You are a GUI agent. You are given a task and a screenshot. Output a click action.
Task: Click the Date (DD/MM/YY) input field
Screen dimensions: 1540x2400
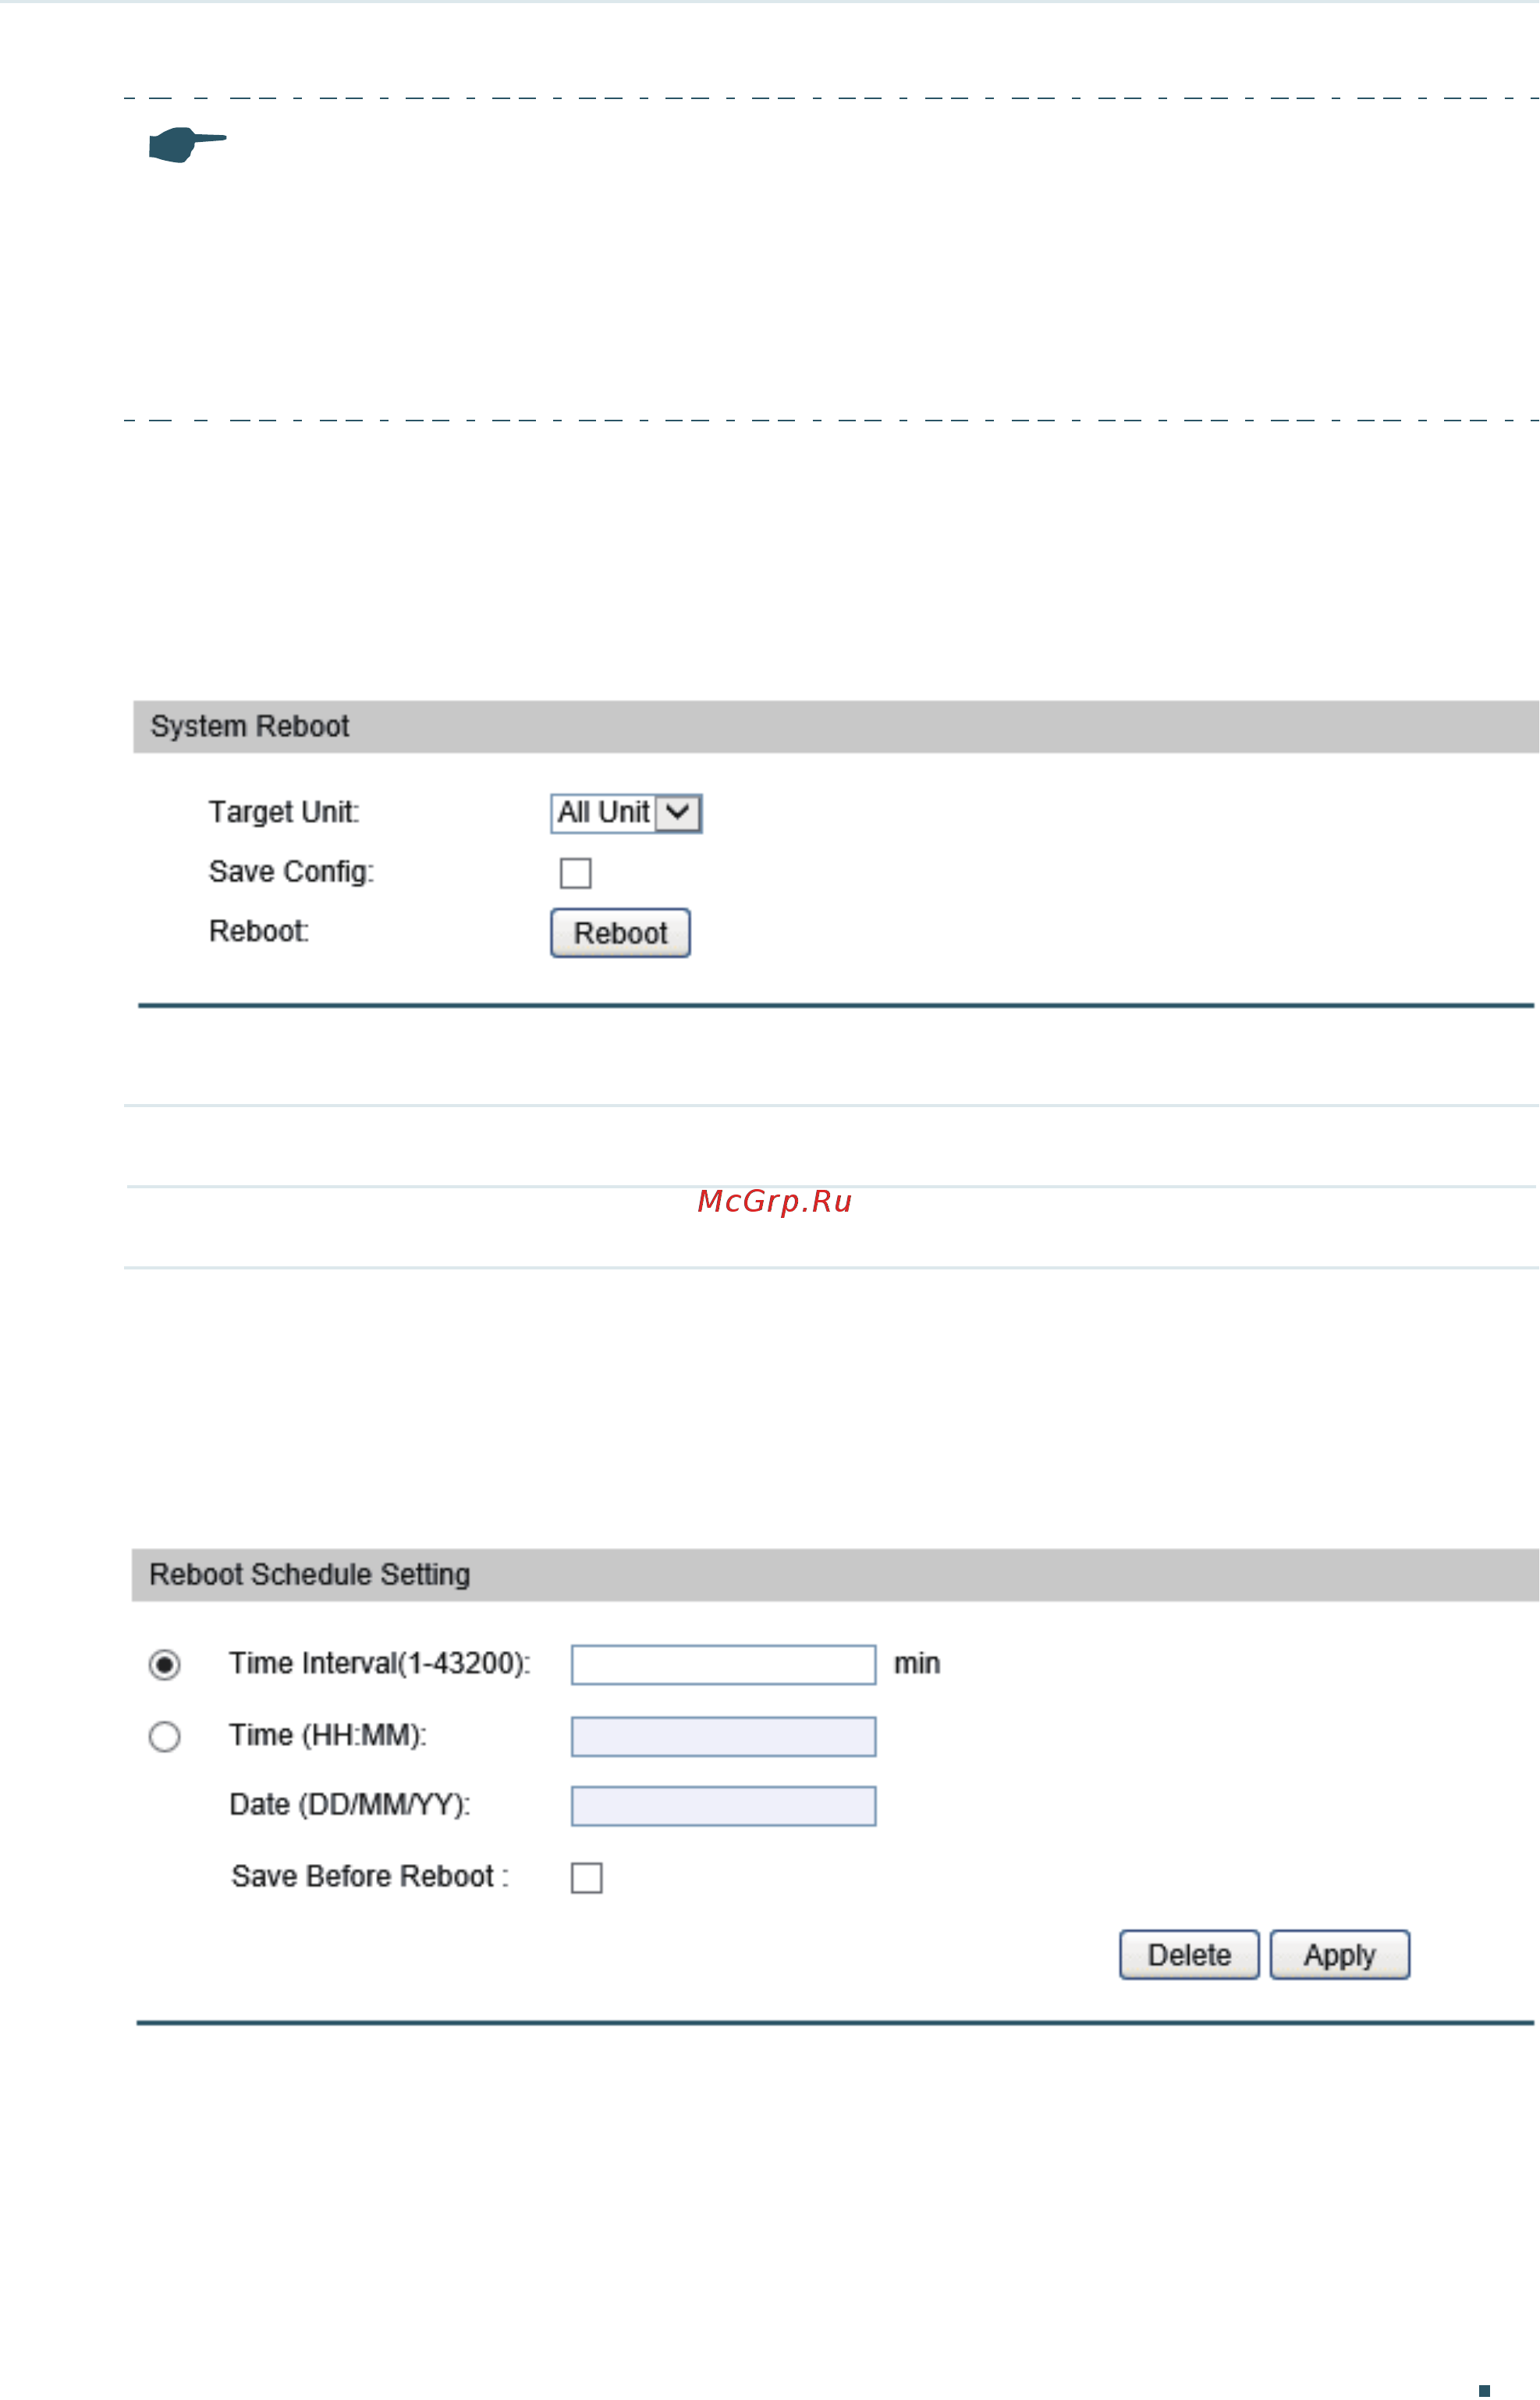[723, 1806]
